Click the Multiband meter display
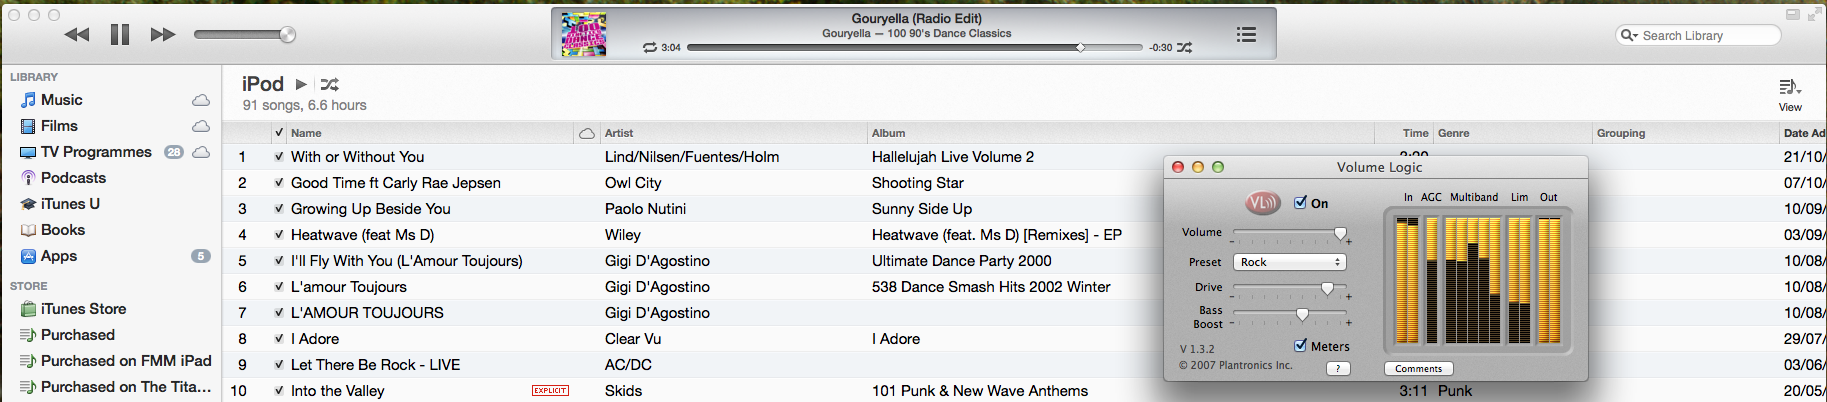This screenshot has width=1827, height=402. (1474, 280)
